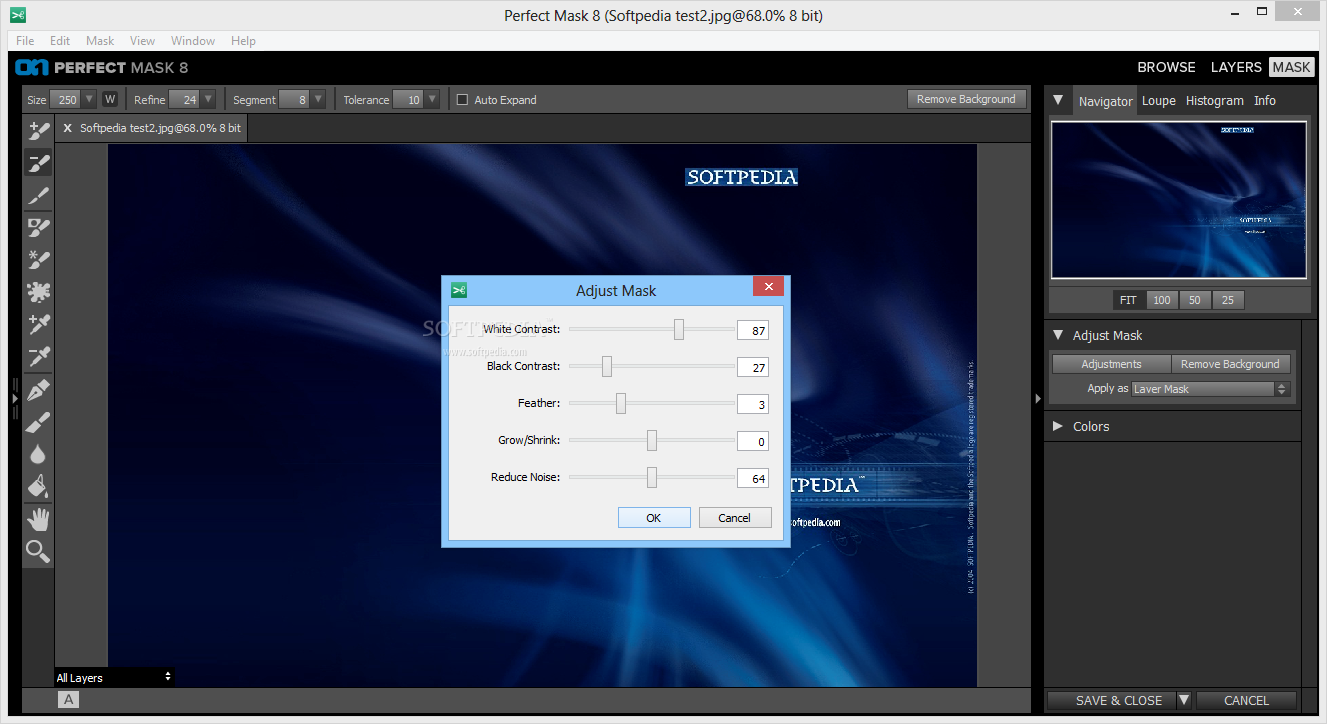The width and height of the screenshot is (1327, 724).
Task: Close the Softpedia test2.jpg document tab
Action: click(x=68, y=128)
